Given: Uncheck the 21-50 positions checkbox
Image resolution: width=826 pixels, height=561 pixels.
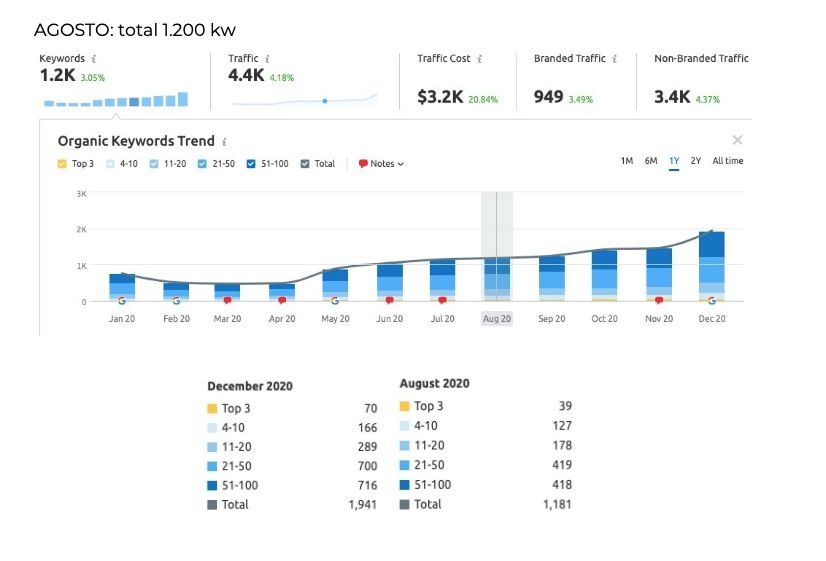Looking at the screenshot, I should (202, 164).
